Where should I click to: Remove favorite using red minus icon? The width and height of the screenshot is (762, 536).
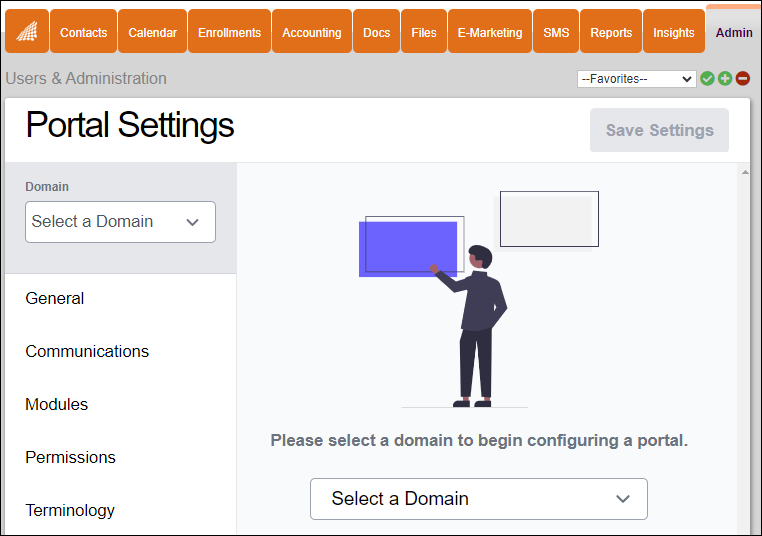[x=742, y=79]
